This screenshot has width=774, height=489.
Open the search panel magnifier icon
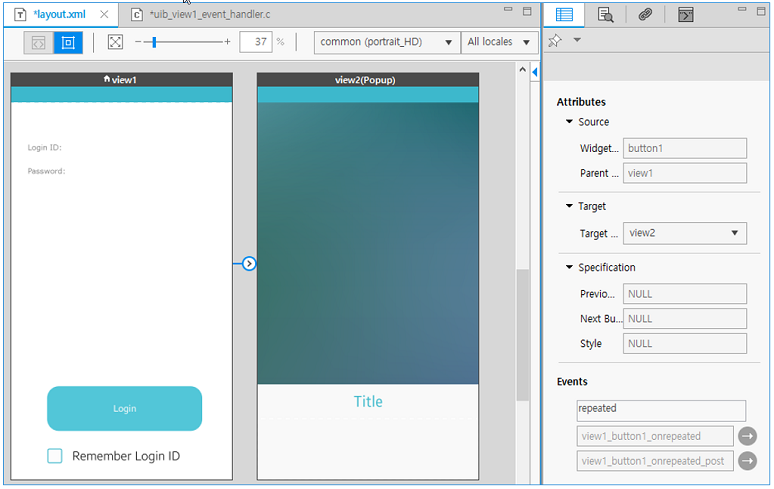[605, 14]
